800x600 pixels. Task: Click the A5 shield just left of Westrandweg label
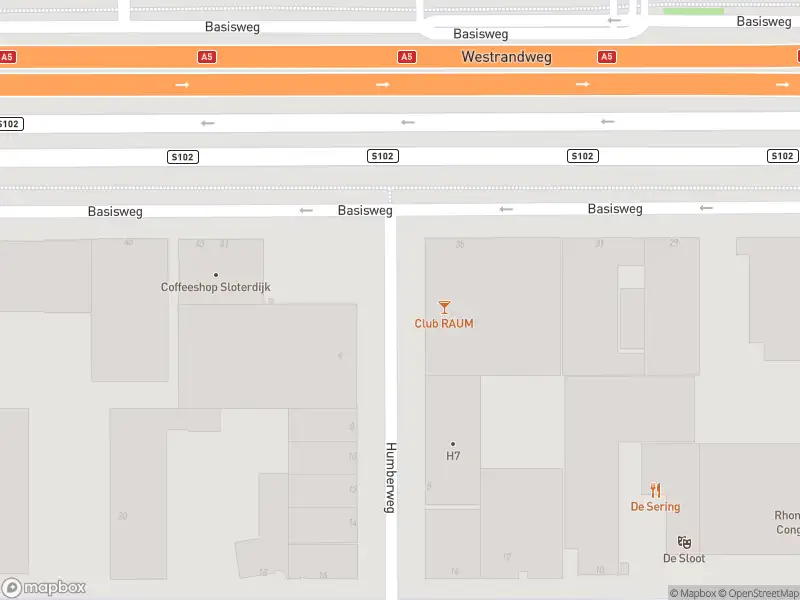406,57
